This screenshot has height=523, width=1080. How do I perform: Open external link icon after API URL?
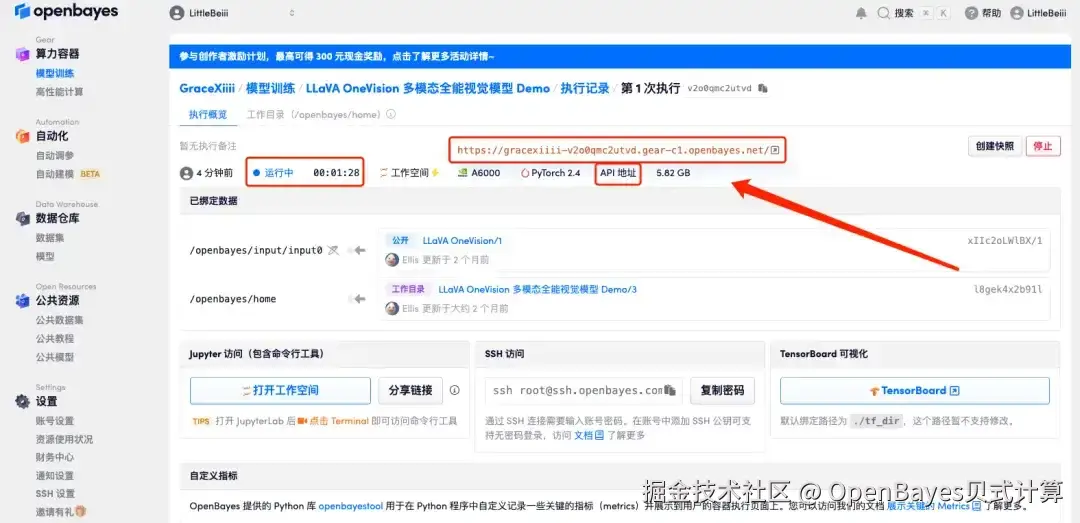[x=774, y=150]
